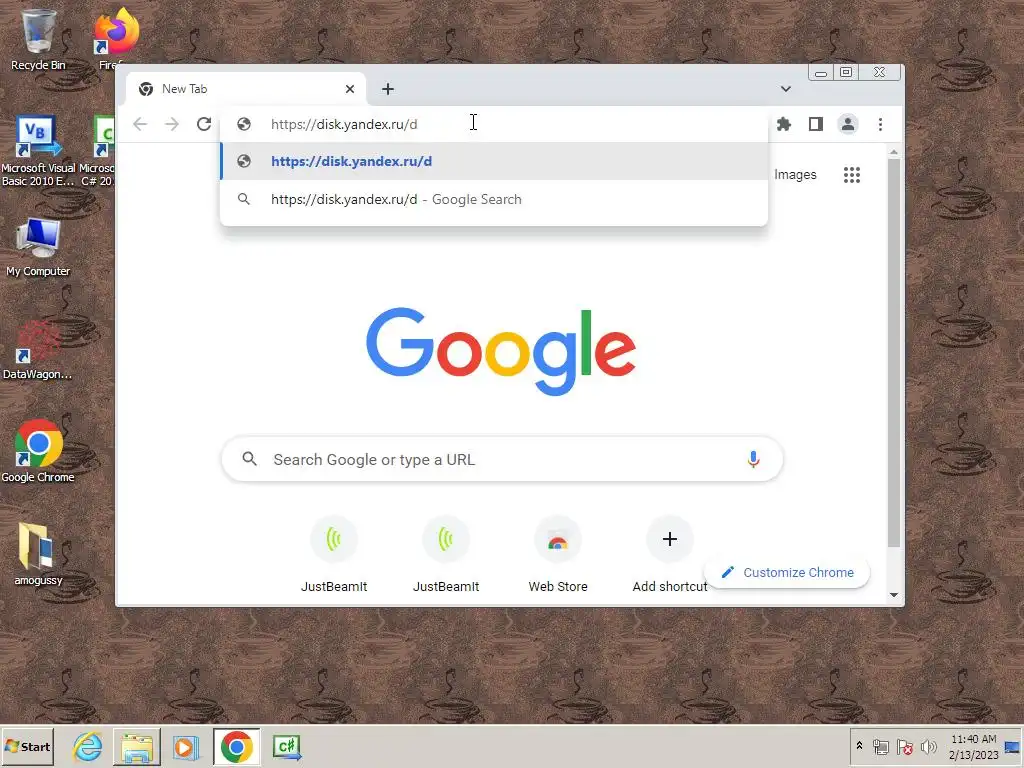The image size is (1024, 768).
Task: Select the https://disk.yandex.ru/d URL suggestion
Action: pyautogui.click(x=494, y=161)
